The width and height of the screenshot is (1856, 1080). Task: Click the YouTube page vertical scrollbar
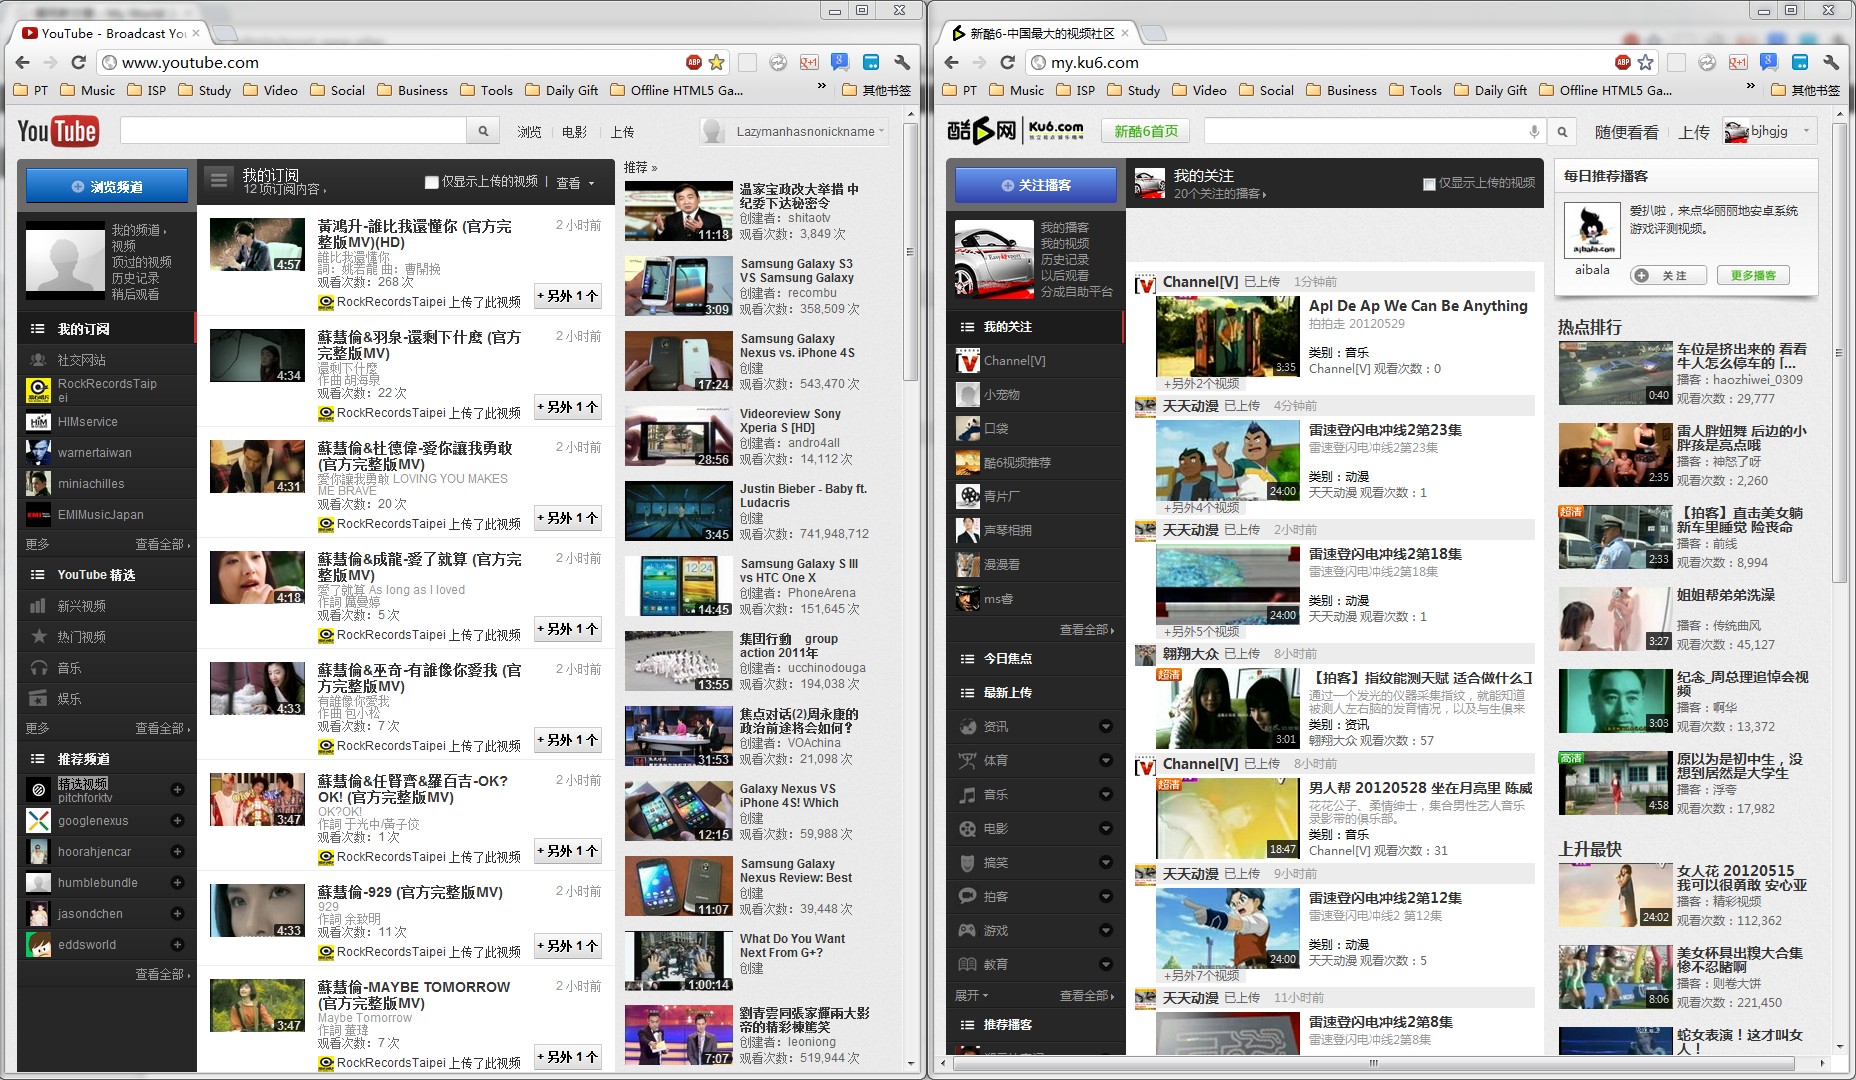coord(910,250)
